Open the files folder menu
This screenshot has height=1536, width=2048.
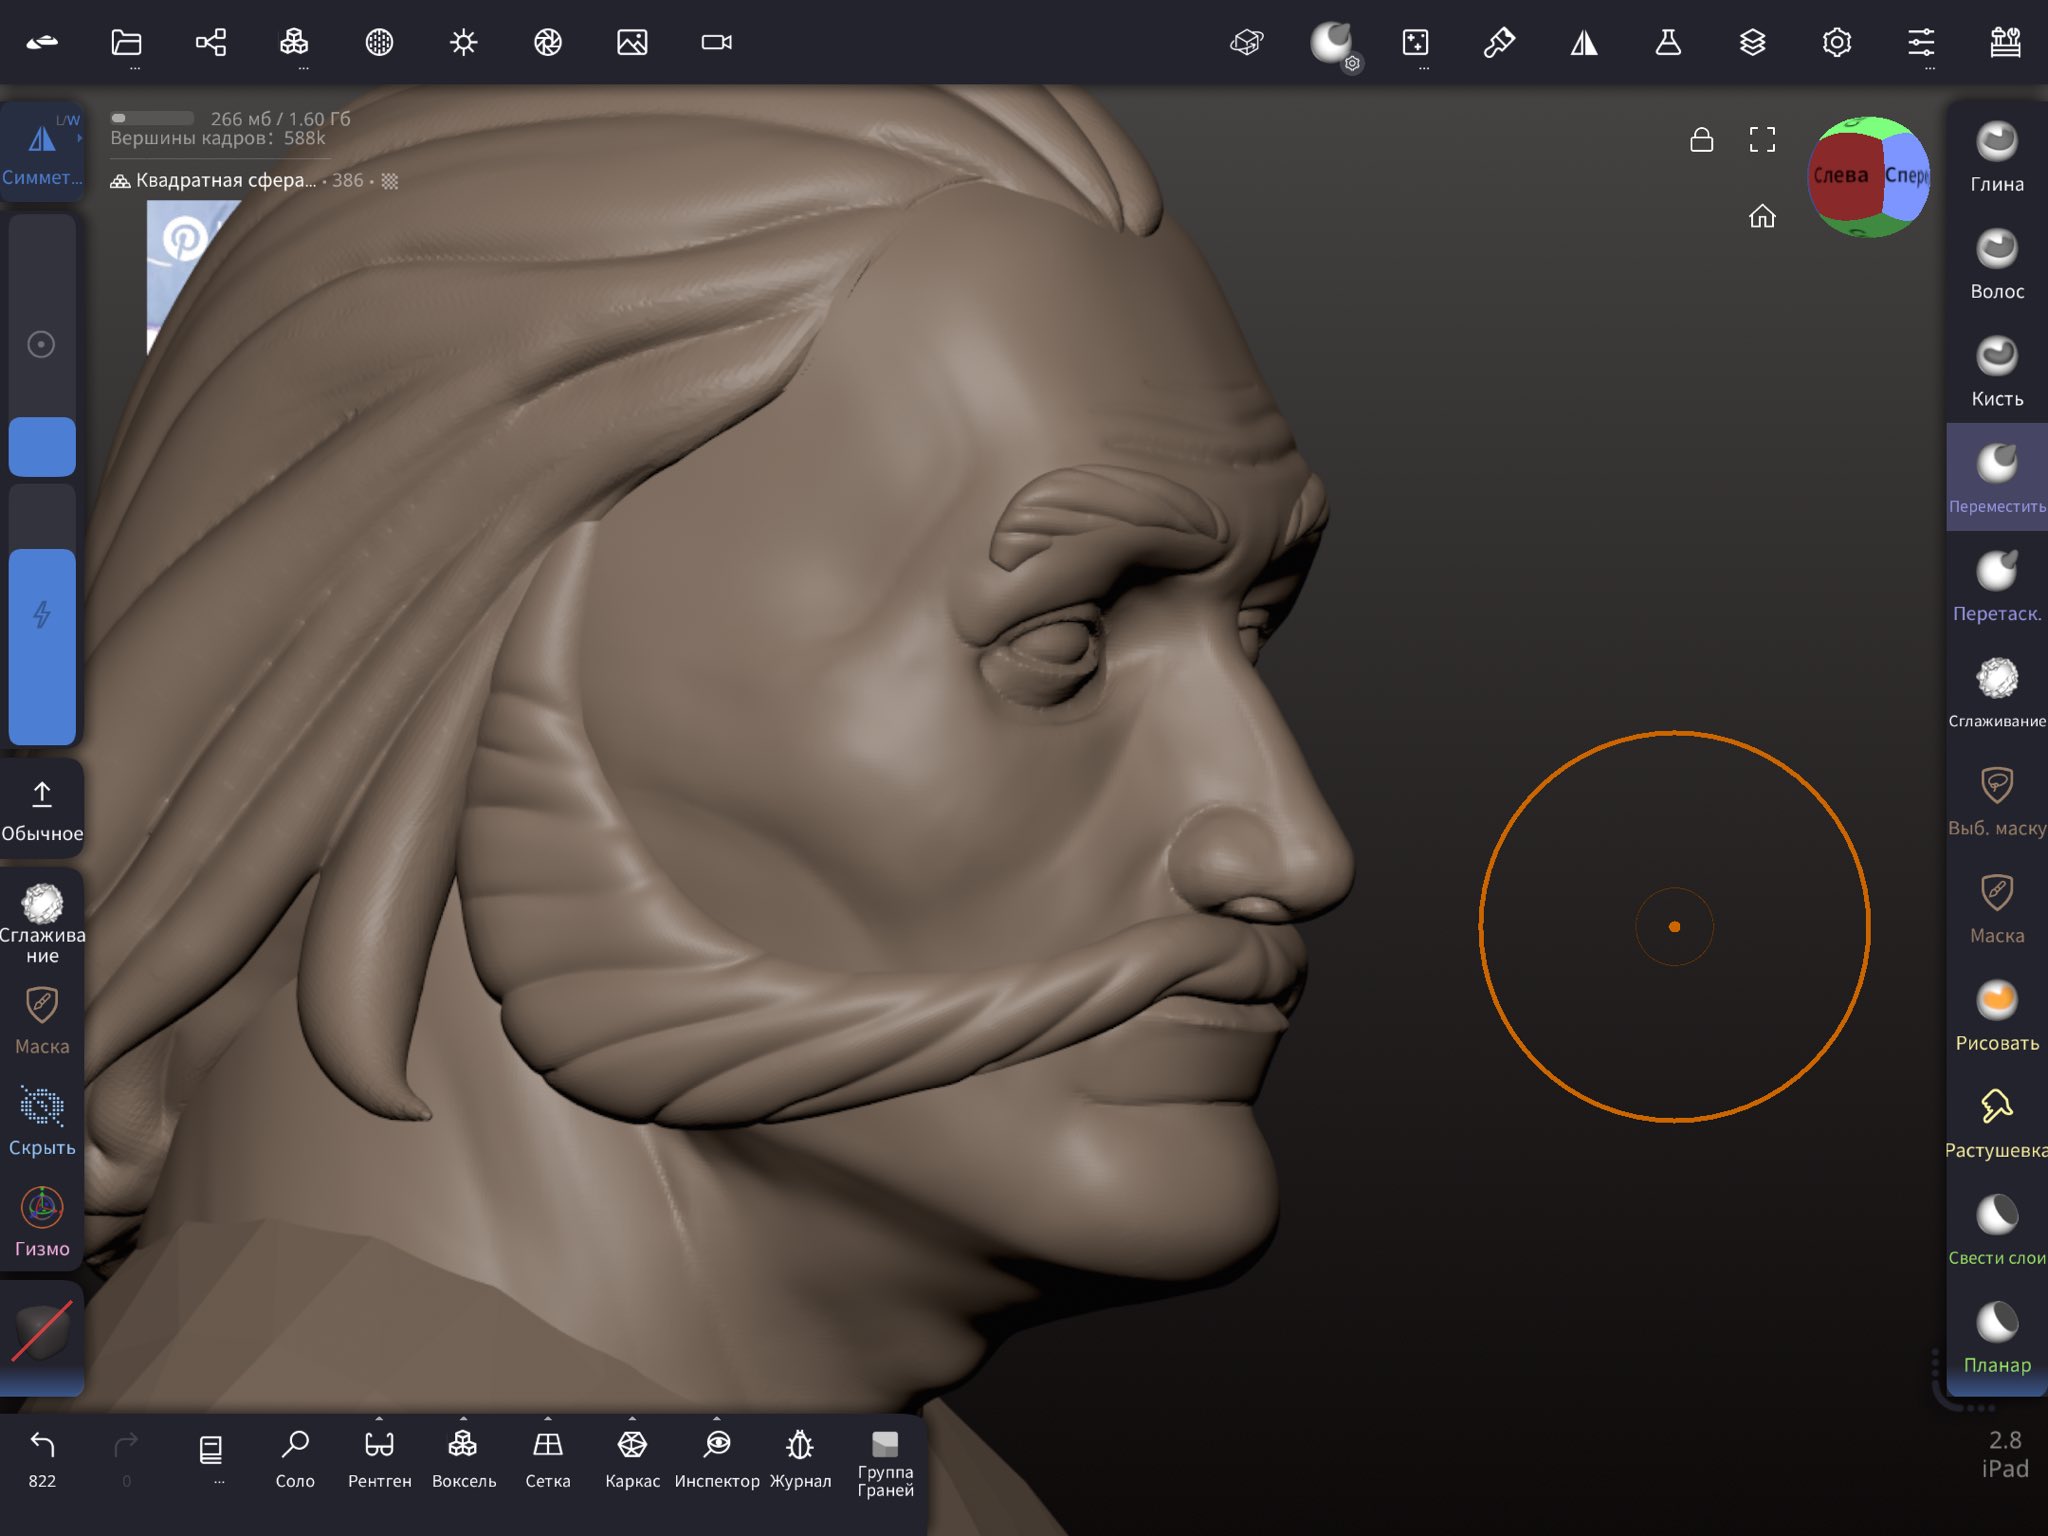point(126,42)
